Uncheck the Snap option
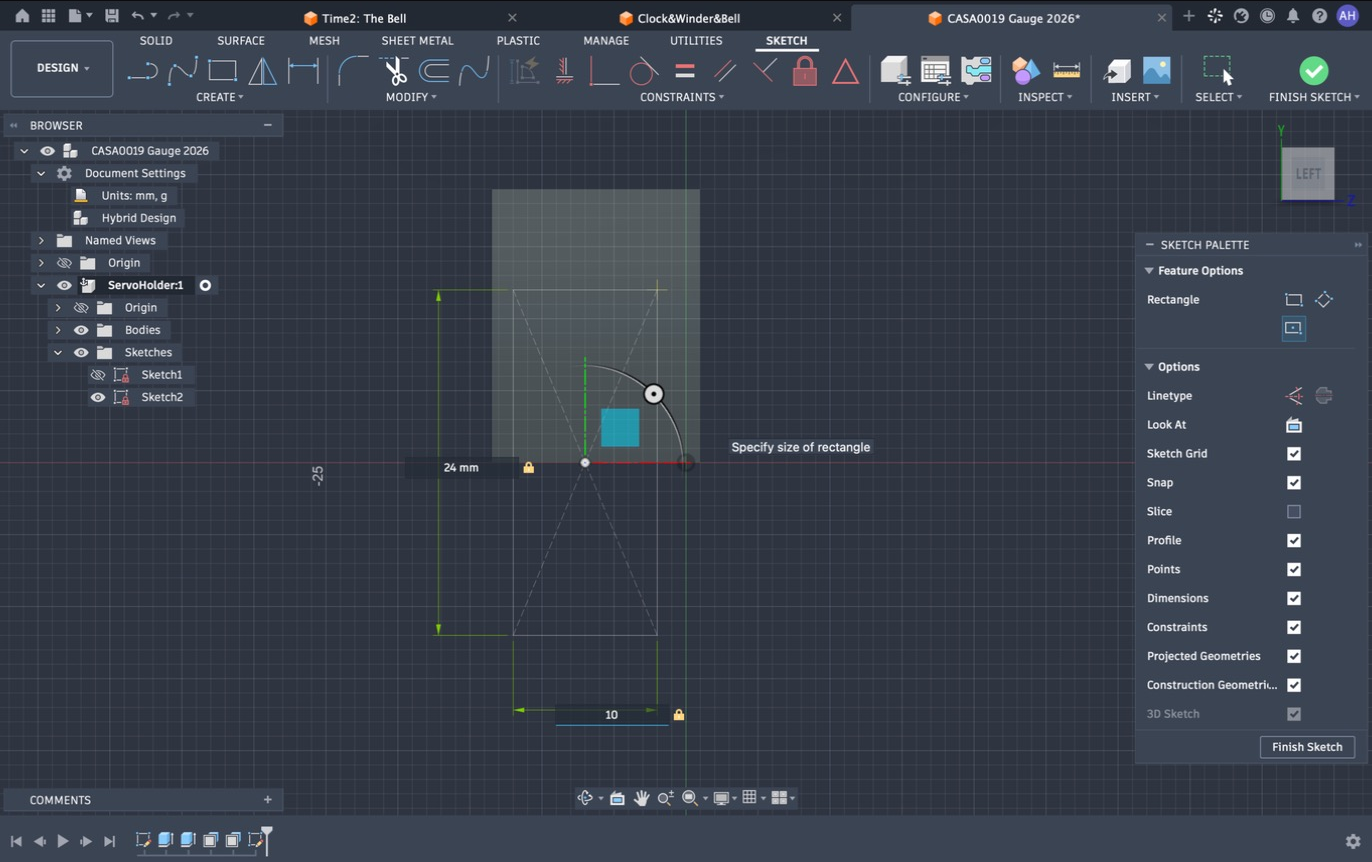The height and width of the screenshot is (862, 1372). point(1294,483)
